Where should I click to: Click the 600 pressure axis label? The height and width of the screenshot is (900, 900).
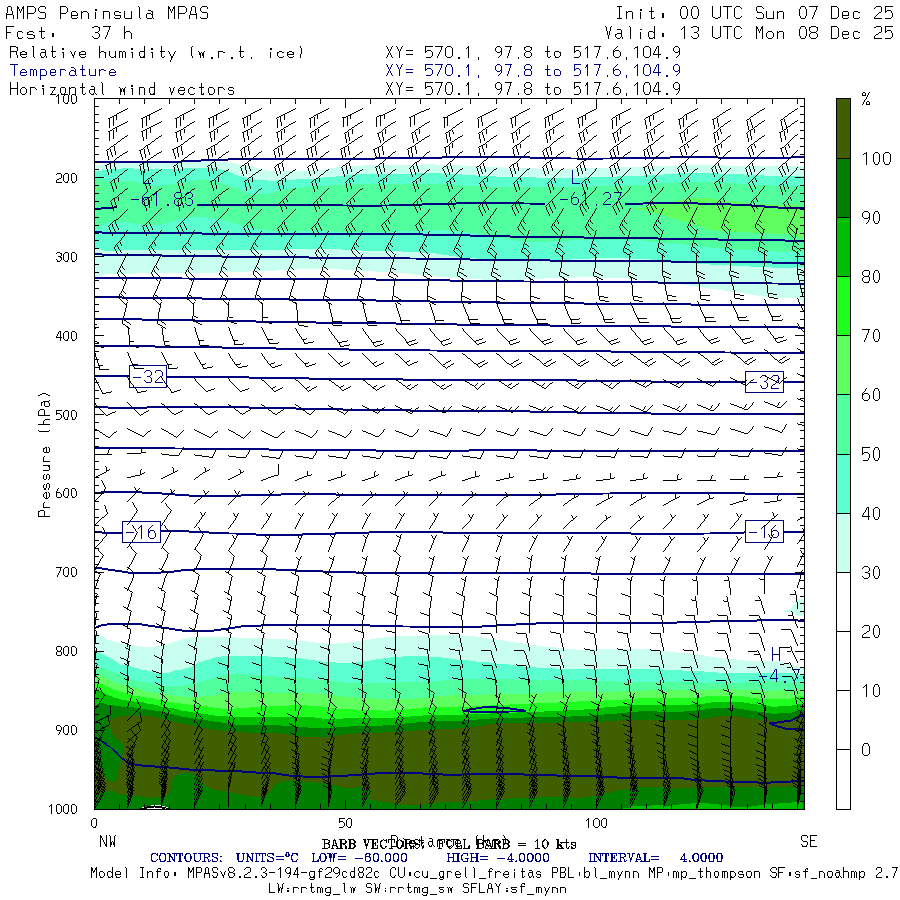[66, 493]
